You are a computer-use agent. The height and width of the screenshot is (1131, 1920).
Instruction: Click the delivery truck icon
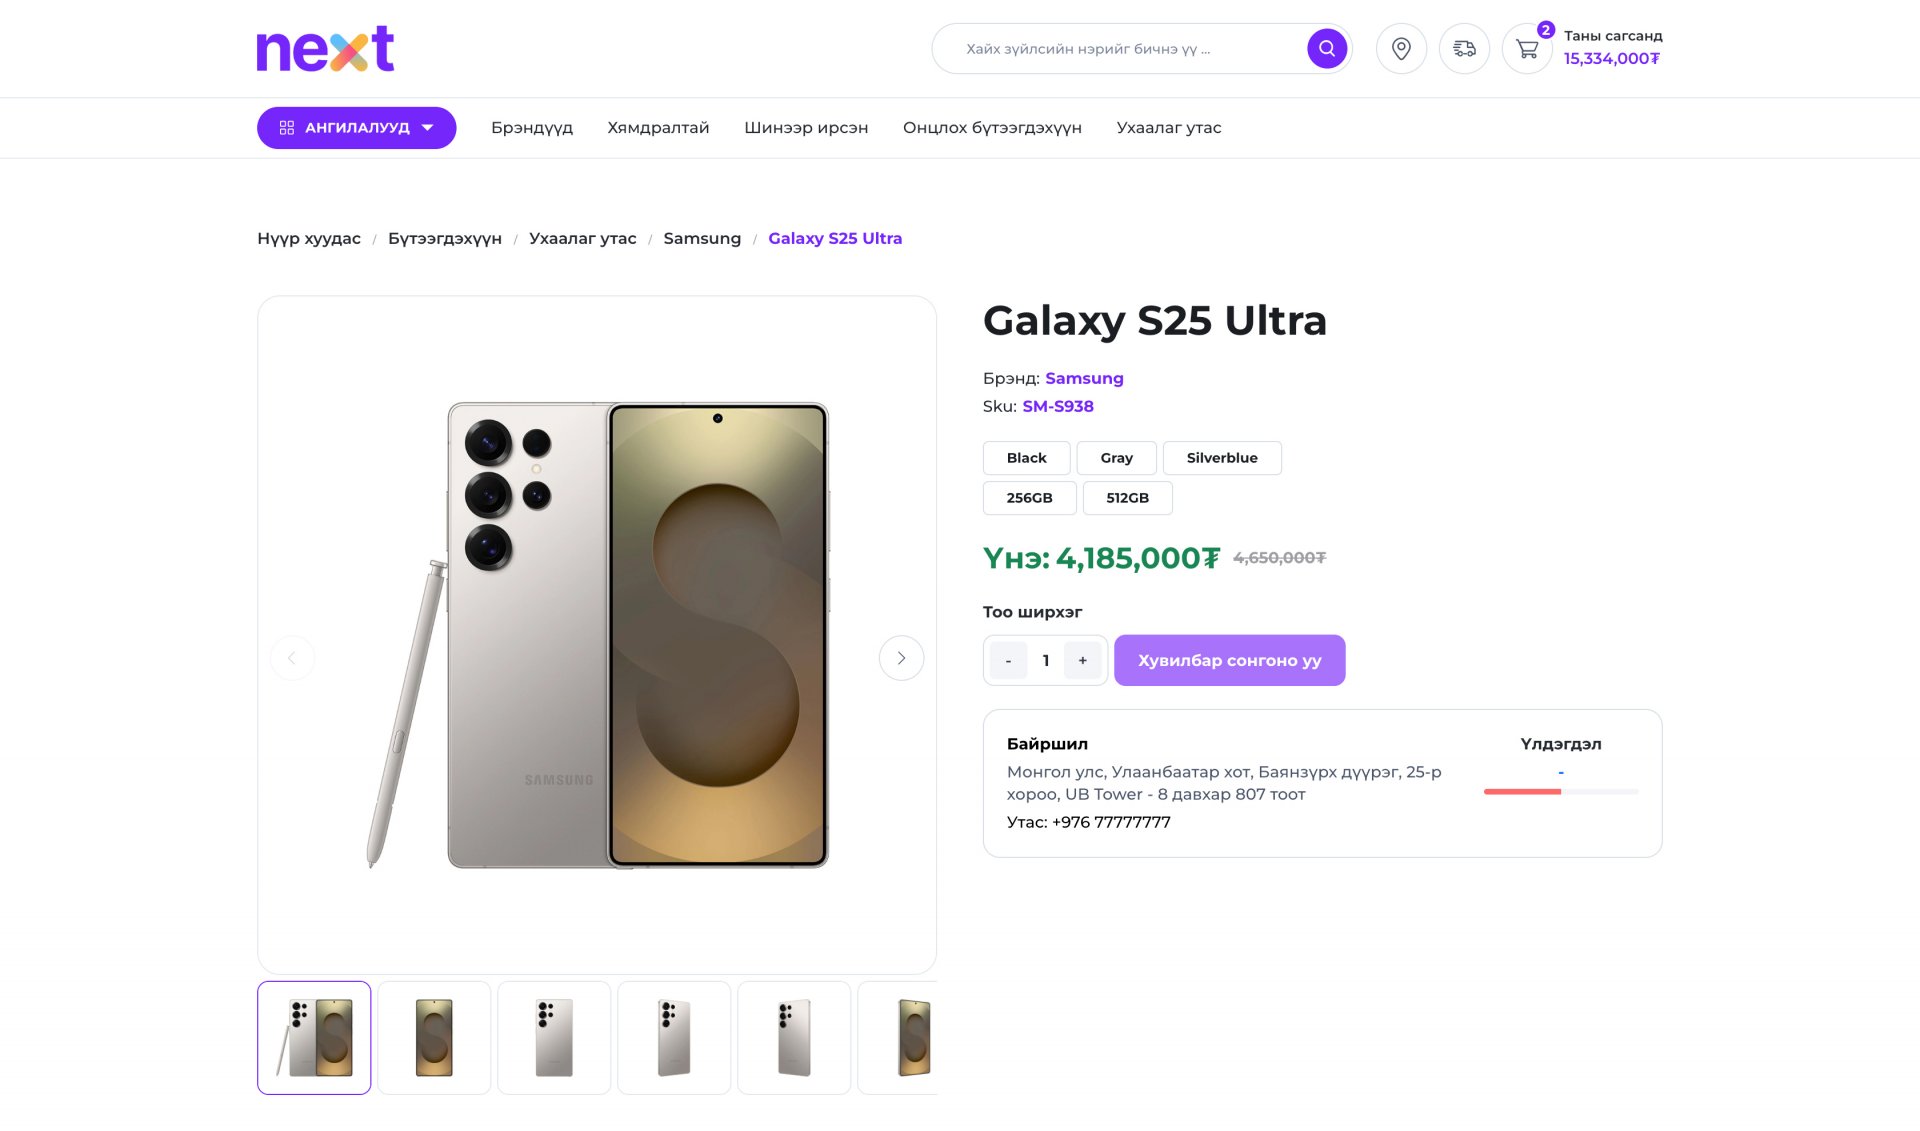(x=1464, y=49)
